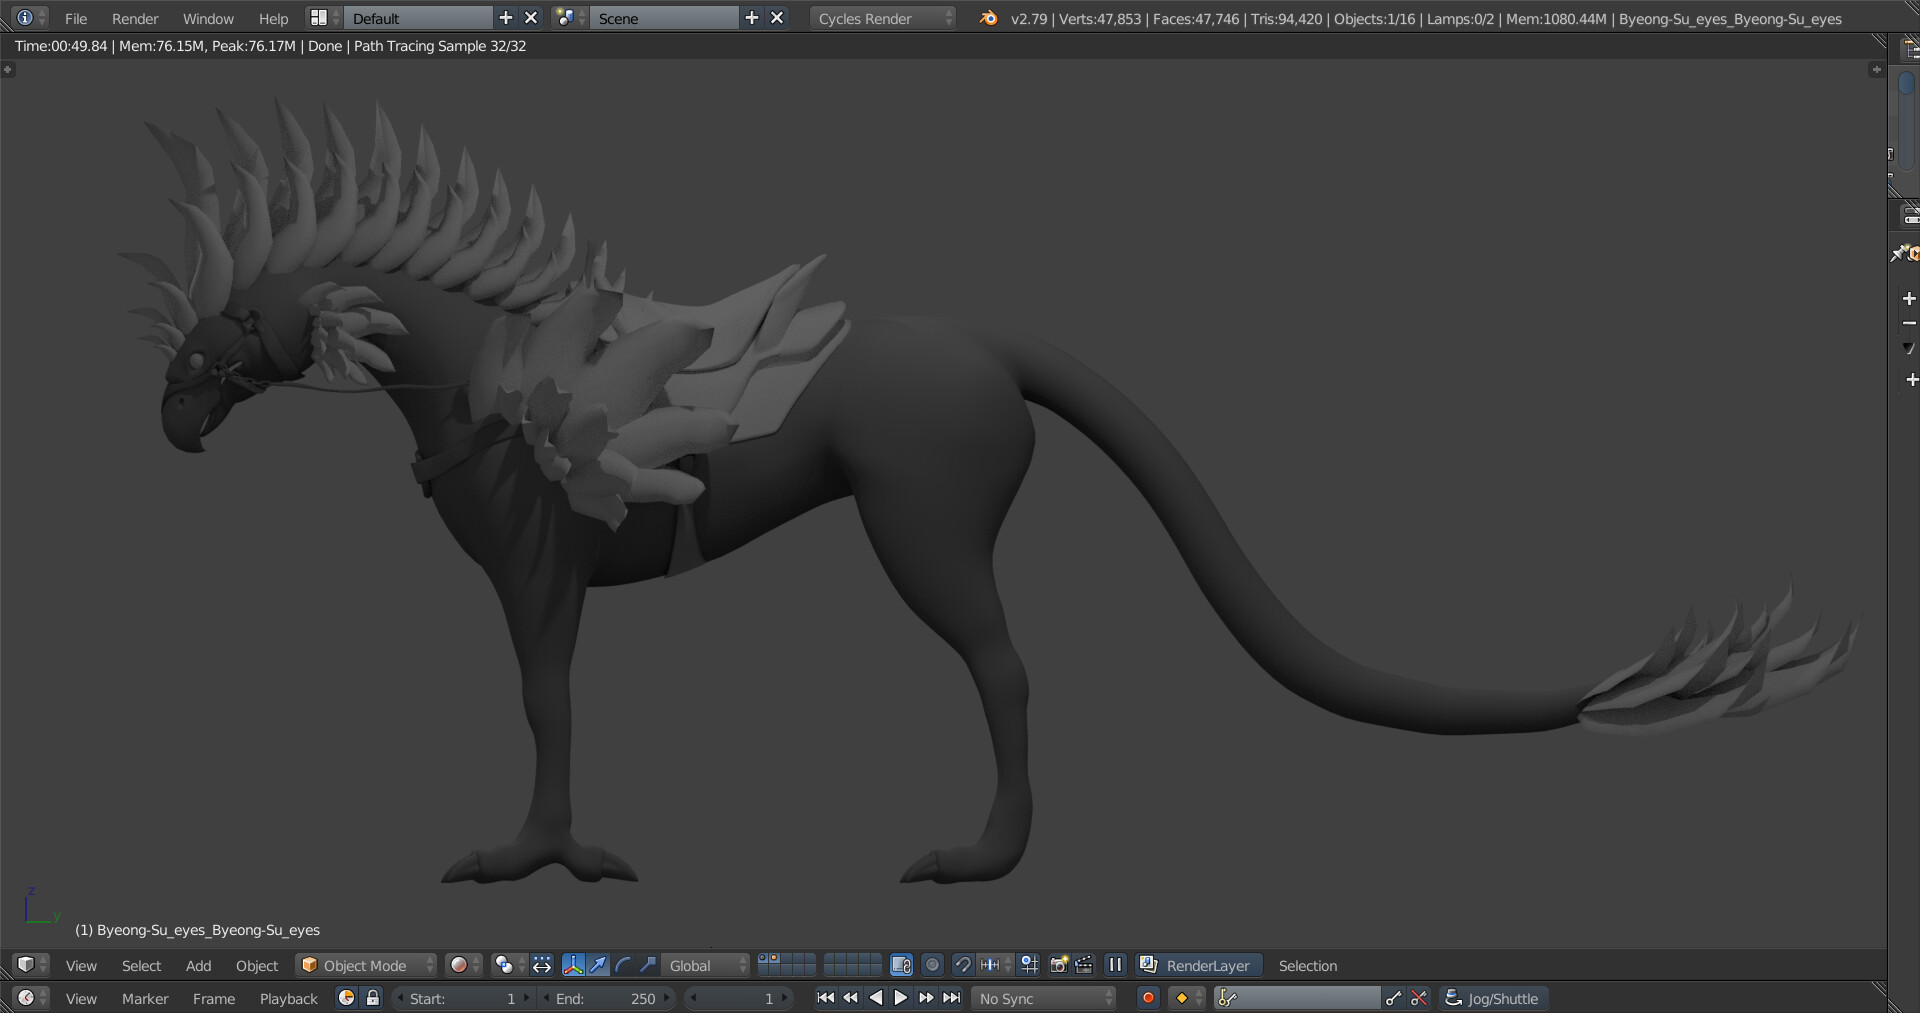1920x1013 pixels.
Task: Click the insert keyframe key icon in Timeline
Action: click(x=1393, y=997)
